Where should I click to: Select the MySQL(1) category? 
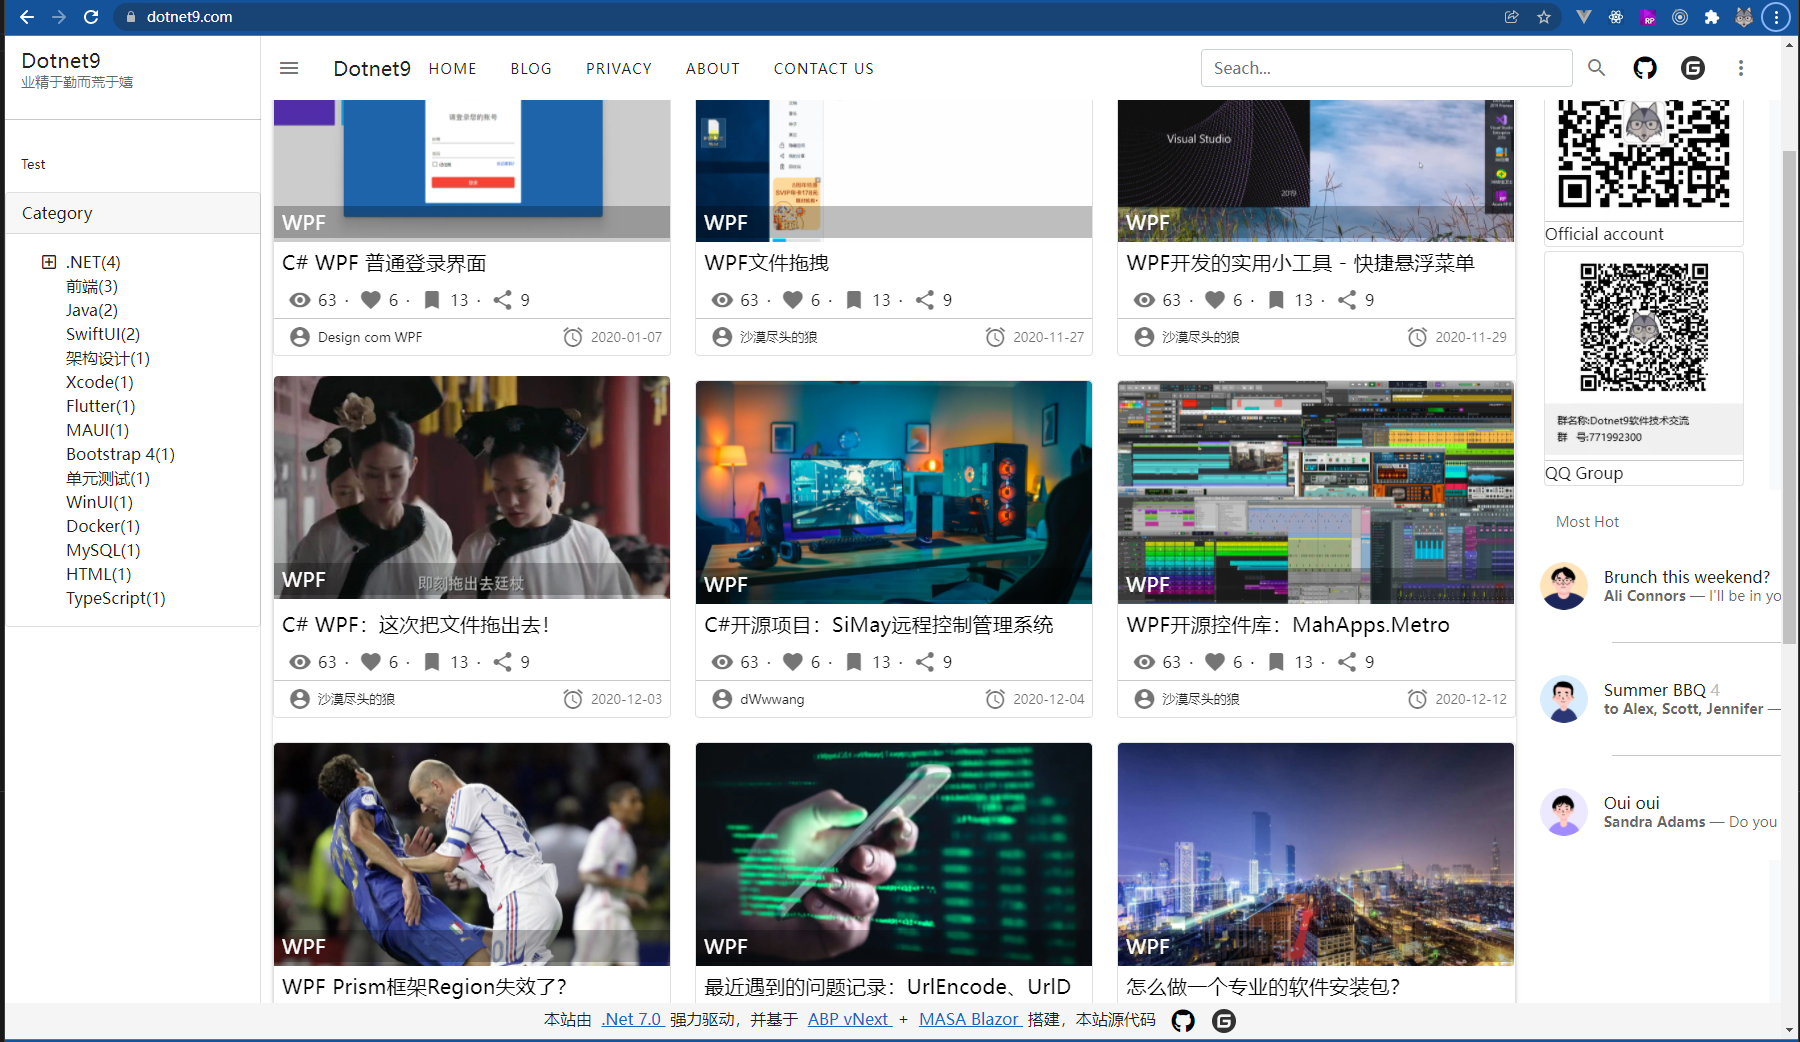pos(104,550)
